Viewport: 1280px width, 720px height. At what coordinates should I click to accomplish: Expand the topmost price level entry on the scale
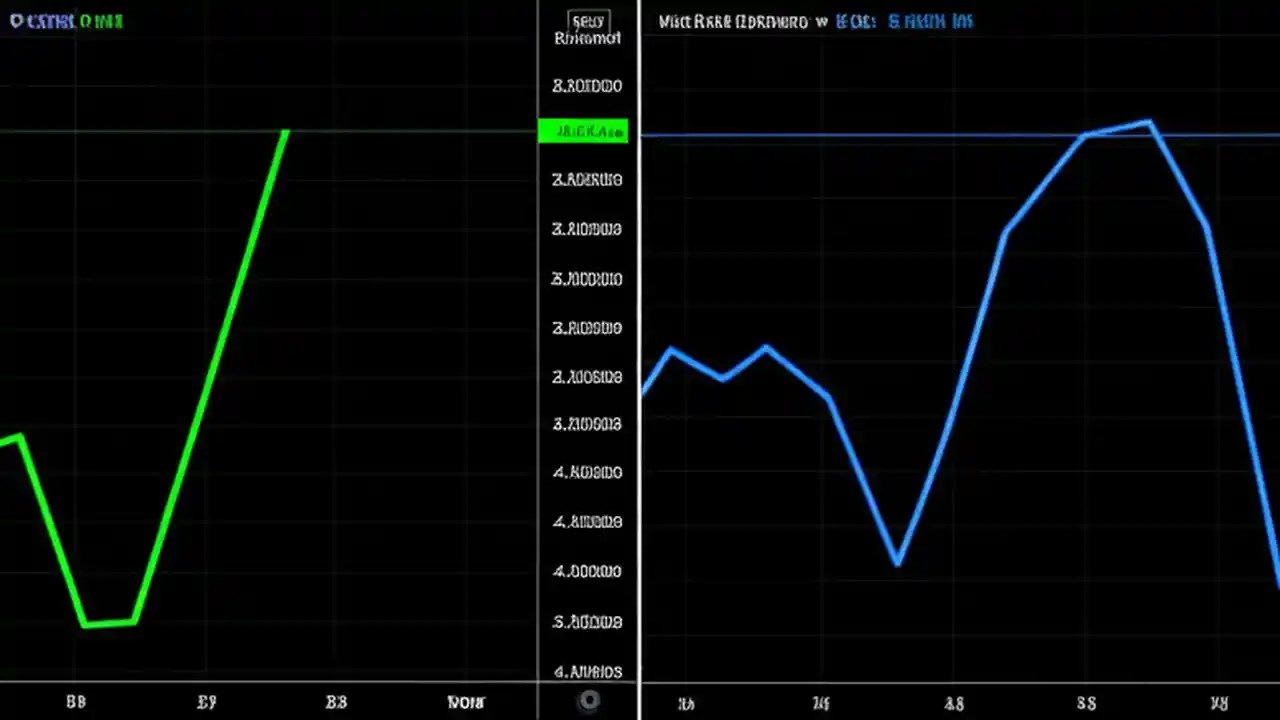click(x=587, y=86)
